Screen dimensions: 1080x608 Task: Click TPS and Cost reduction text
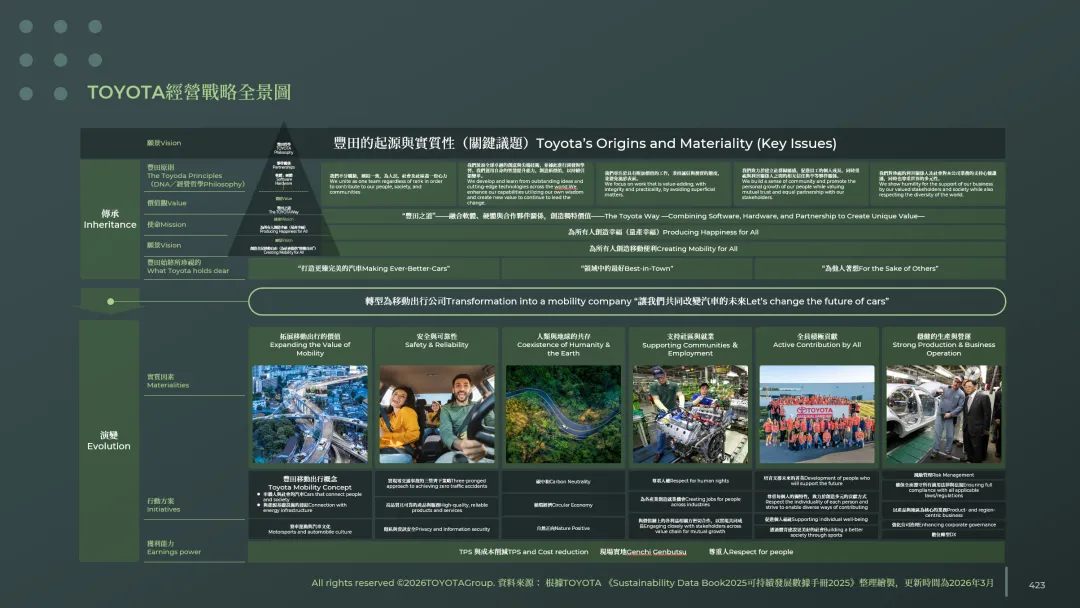tap(523, 552)
